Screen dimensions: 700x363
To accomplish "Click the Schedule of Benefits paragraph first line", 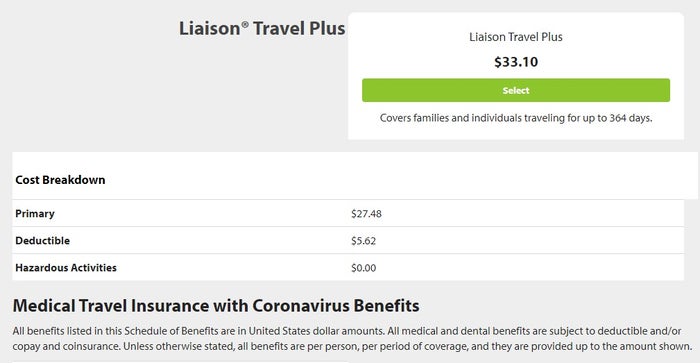I will tap(347, 331).
